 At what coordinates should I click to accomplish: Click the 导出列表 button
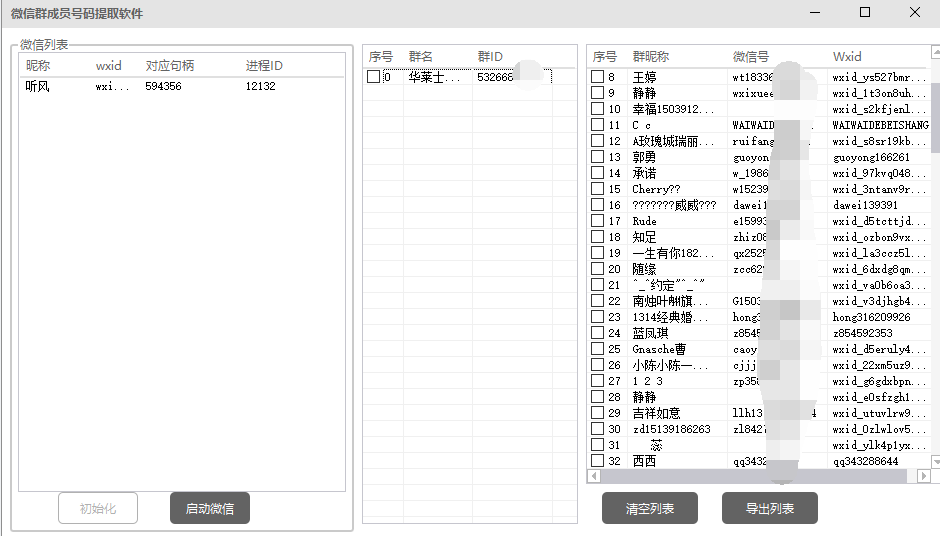coord(770,508)
